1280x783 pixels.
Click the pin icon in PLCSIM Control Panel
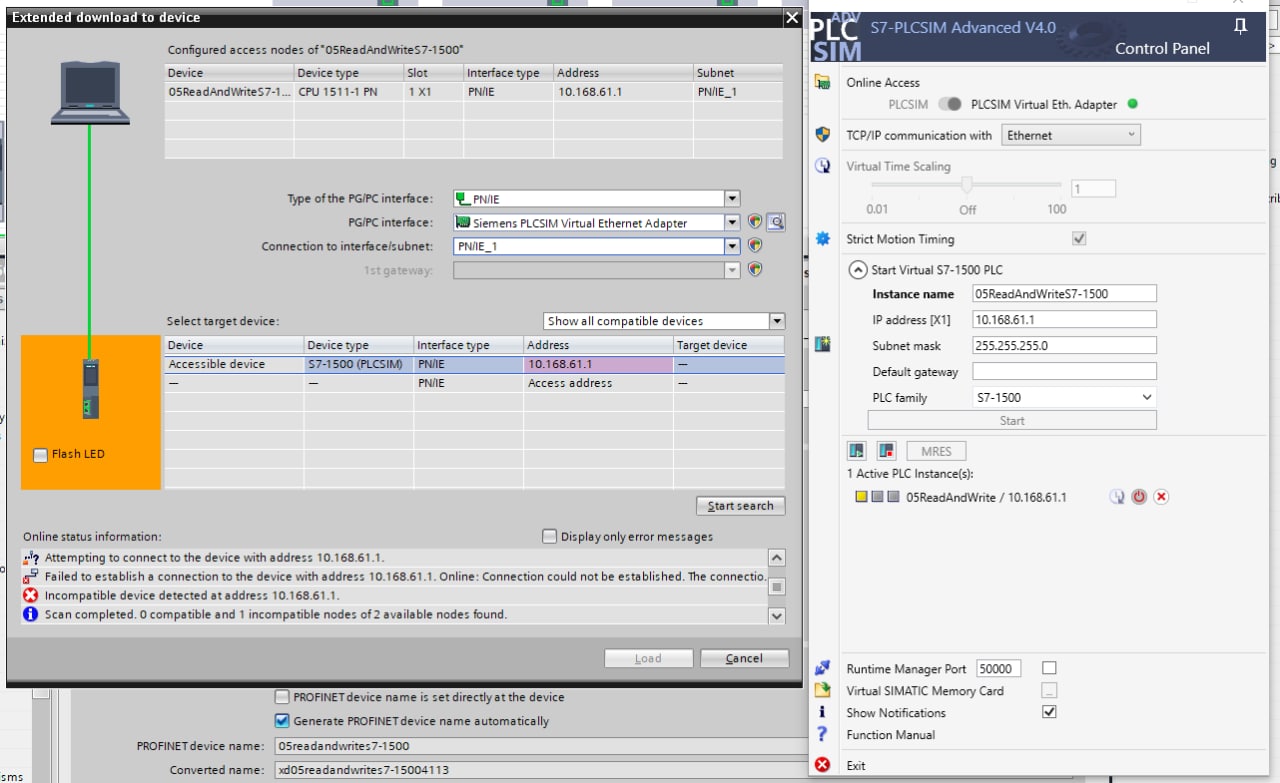coord(1240,27)
